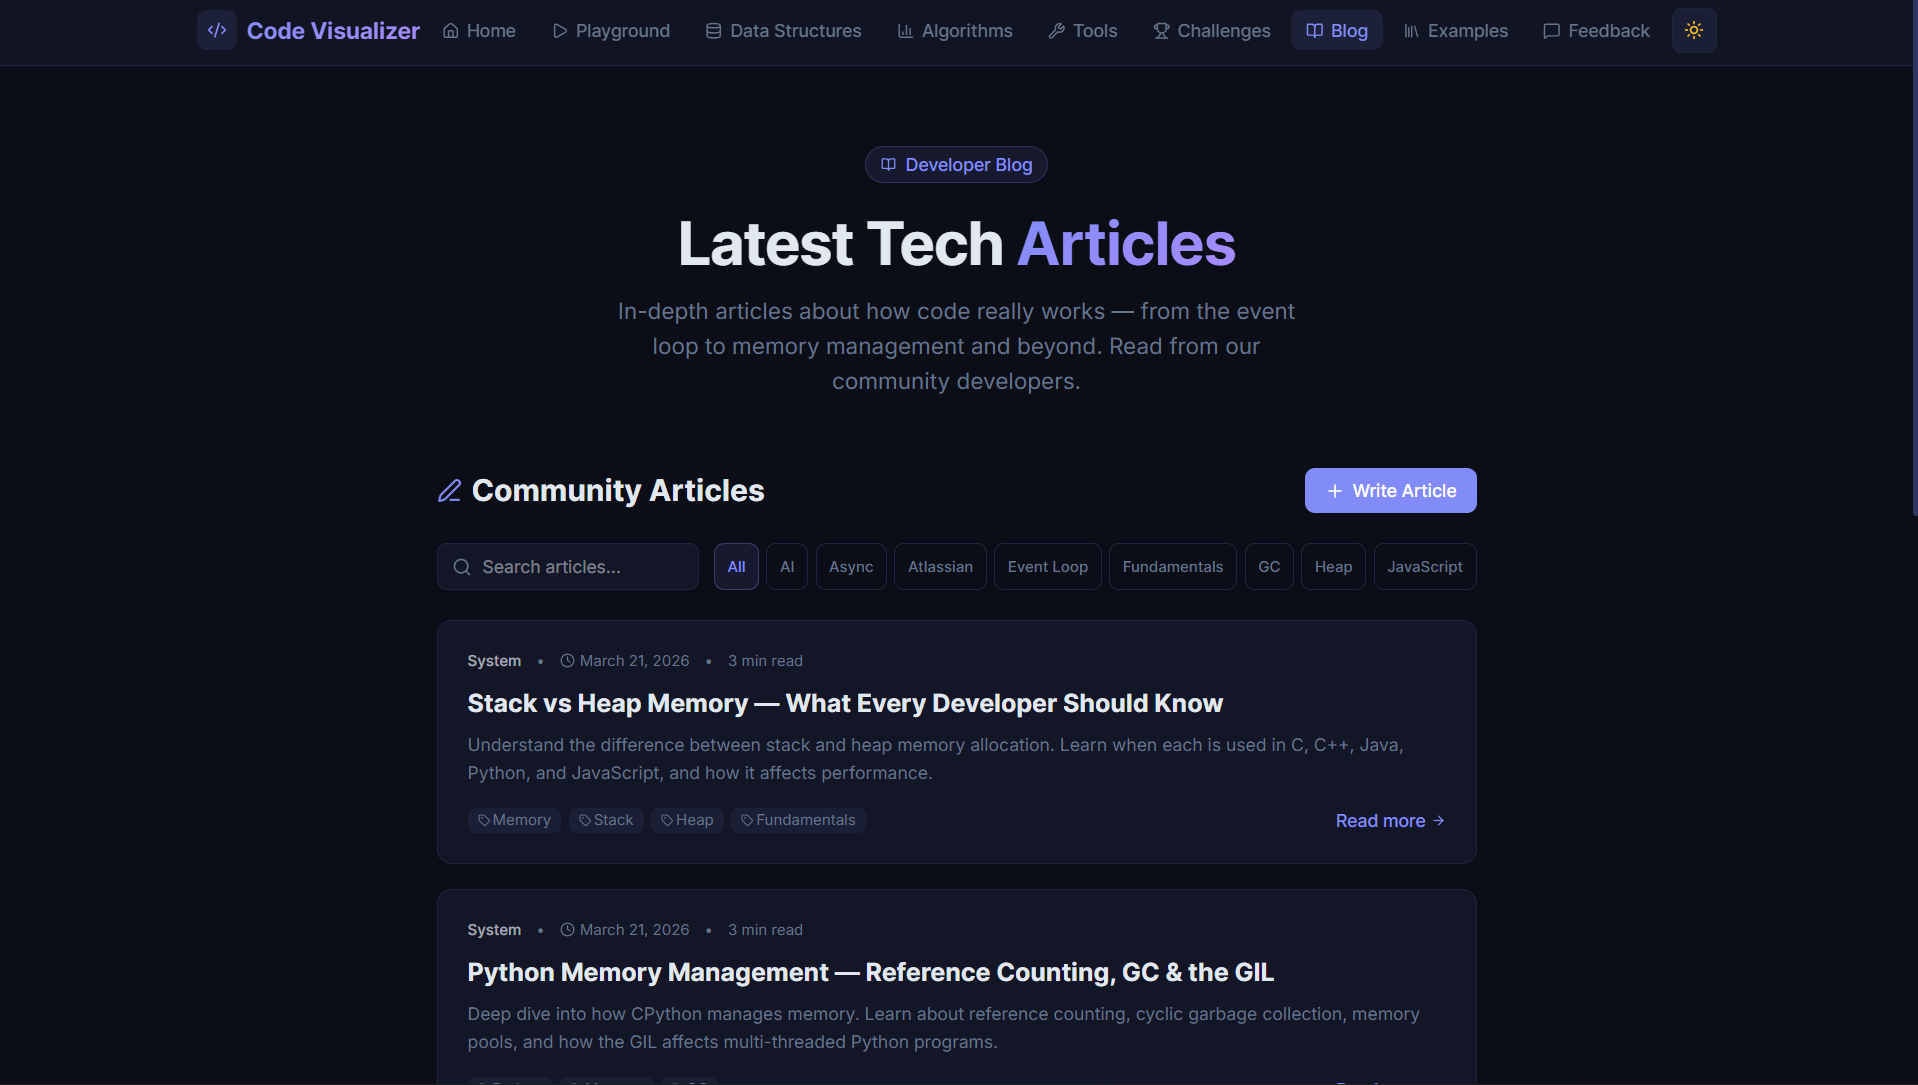Viewport: 1918px width, 1085px height.
Task: Filter articles by AI tag
Action: 787,567
